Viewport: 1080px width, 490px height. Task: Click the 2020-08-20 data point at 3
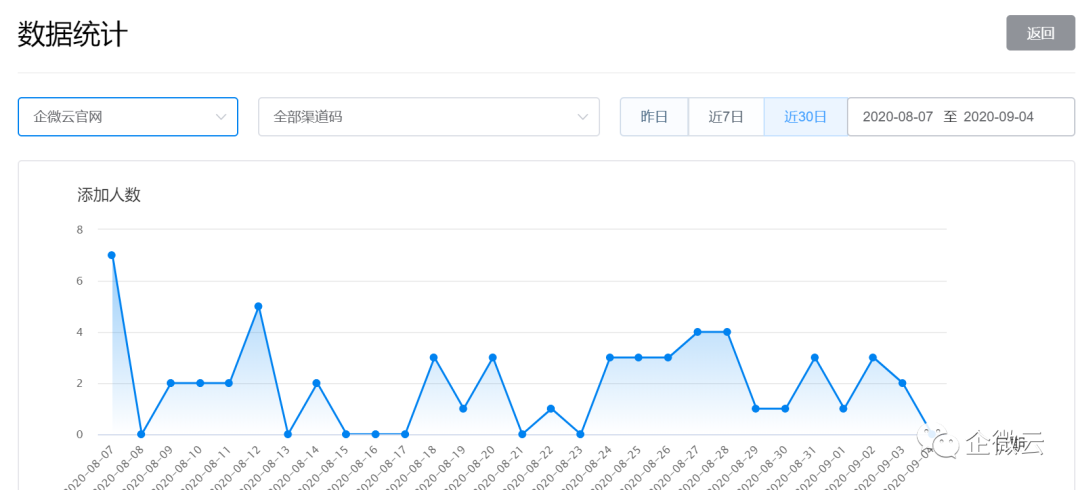click(492, 357)
